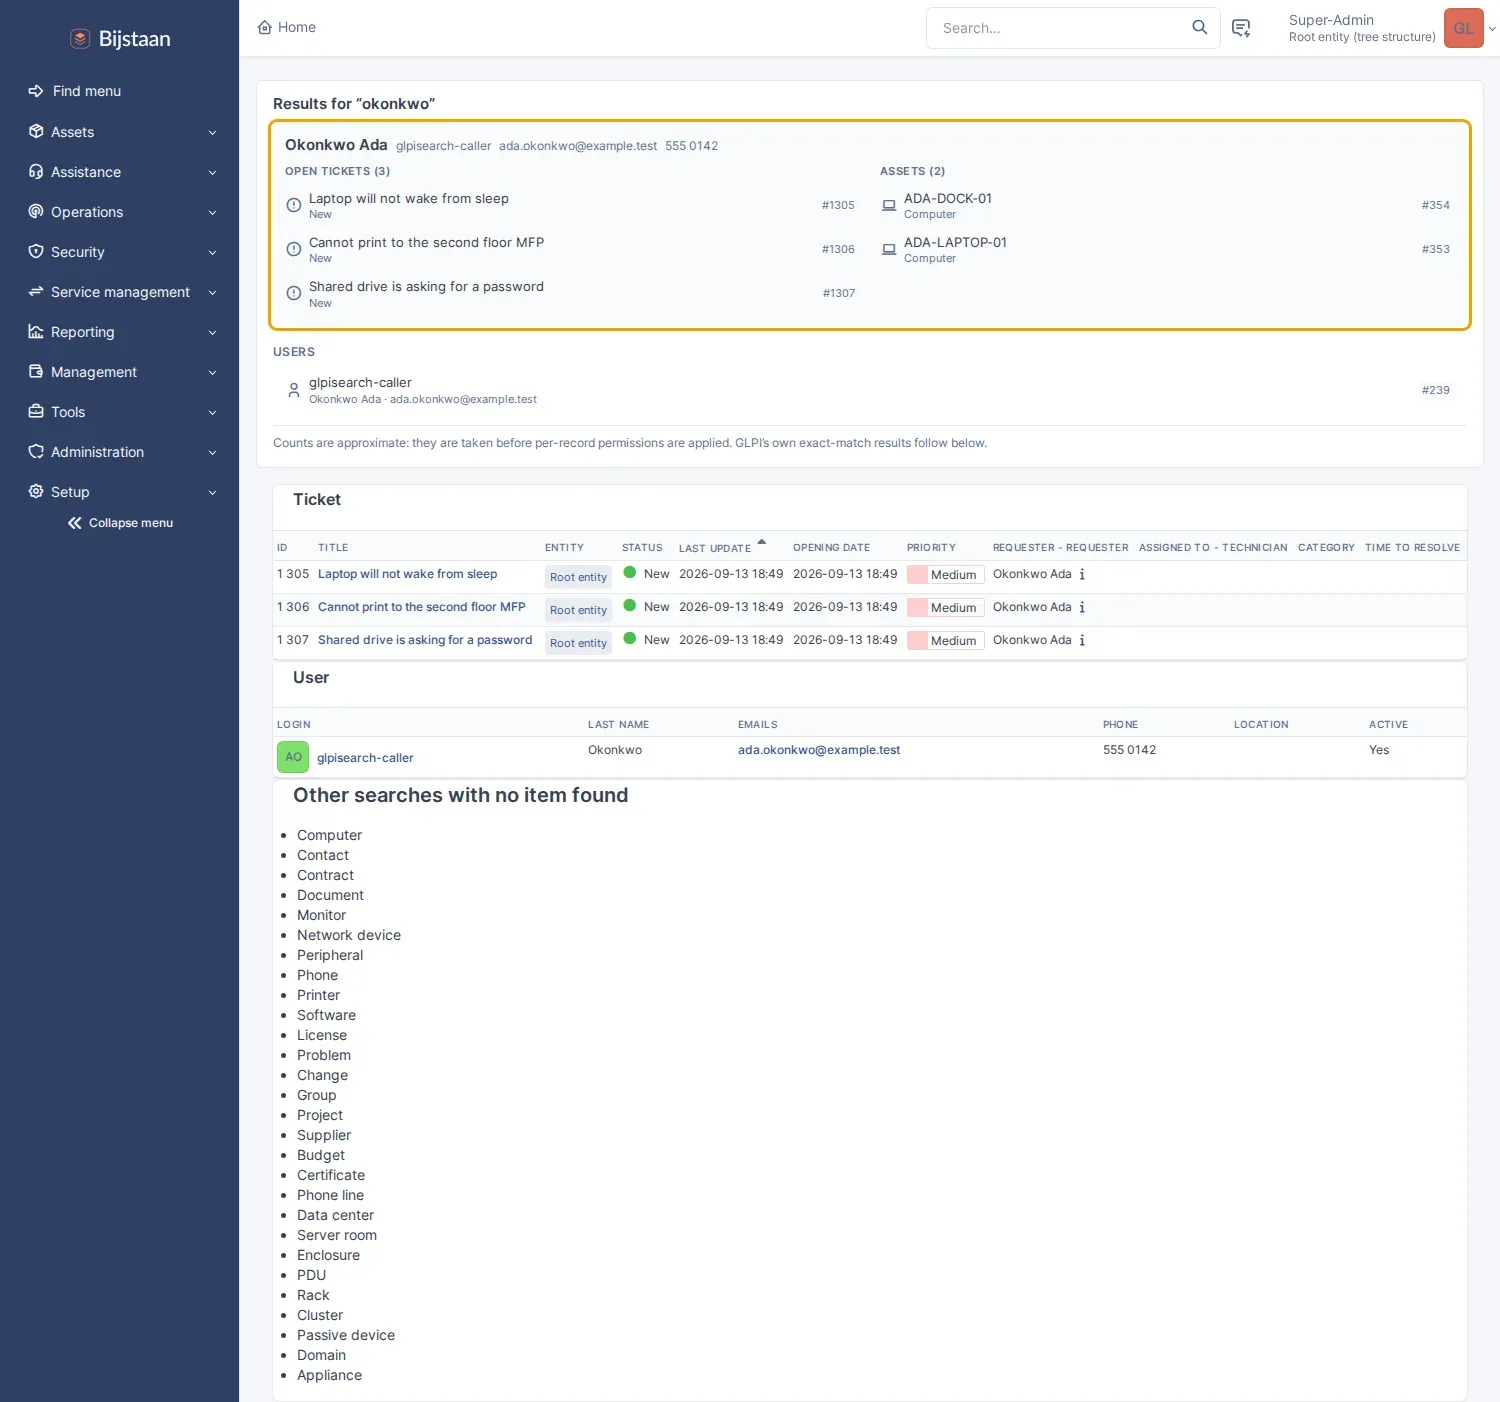Click the Bijstaan logo icon
1500x1402 pixels.
pos(80,39)
